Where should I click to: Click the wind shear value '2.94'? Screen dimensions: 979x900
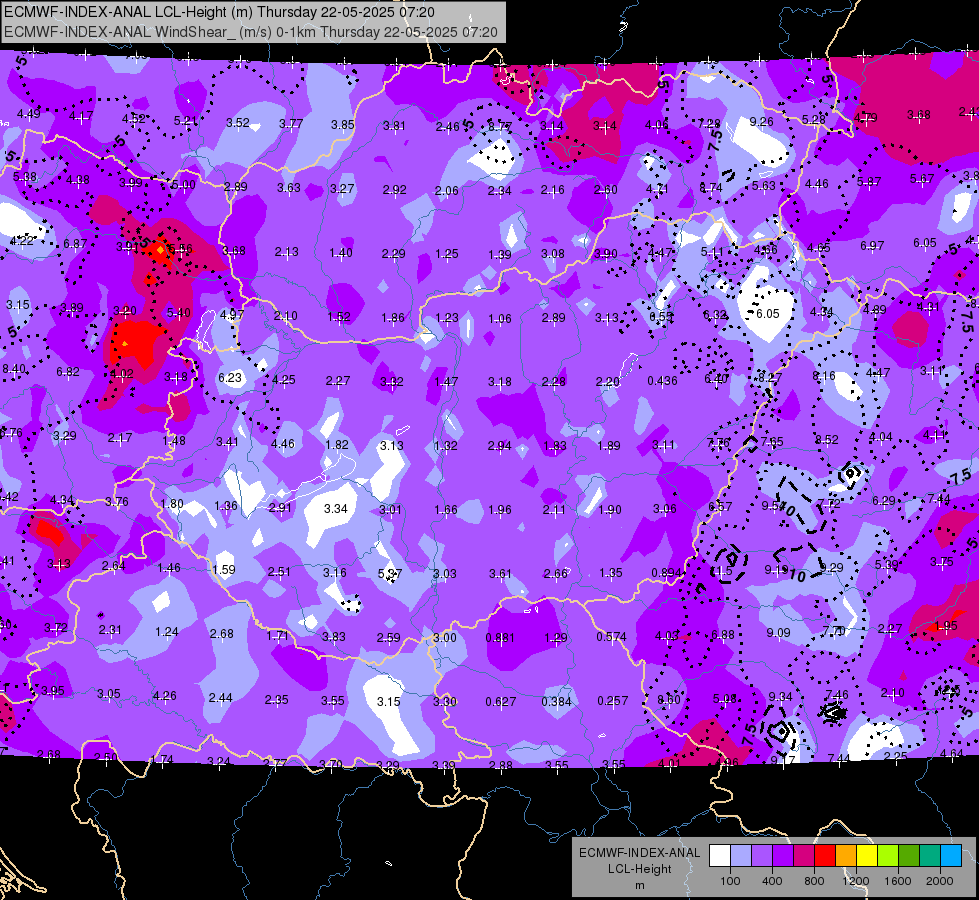click(499, 446)
